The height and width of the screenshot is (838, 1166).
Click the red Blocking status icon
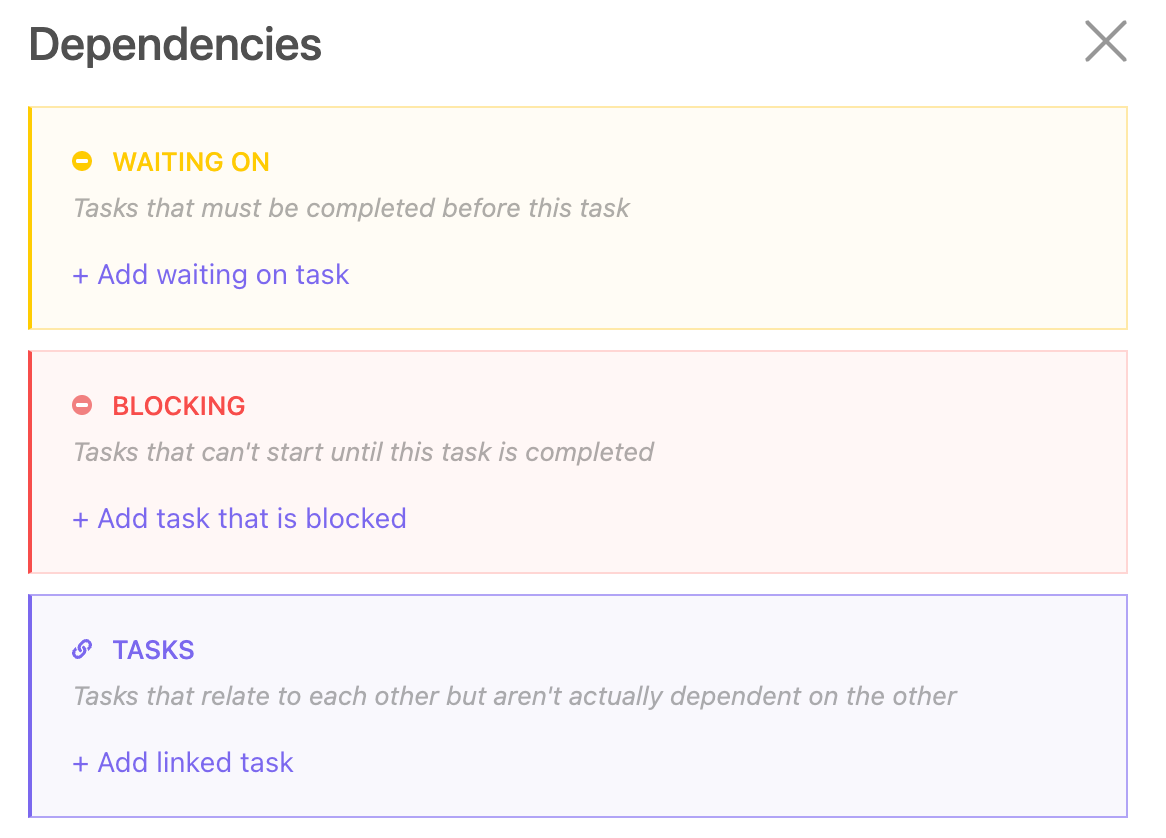[82, 405]
